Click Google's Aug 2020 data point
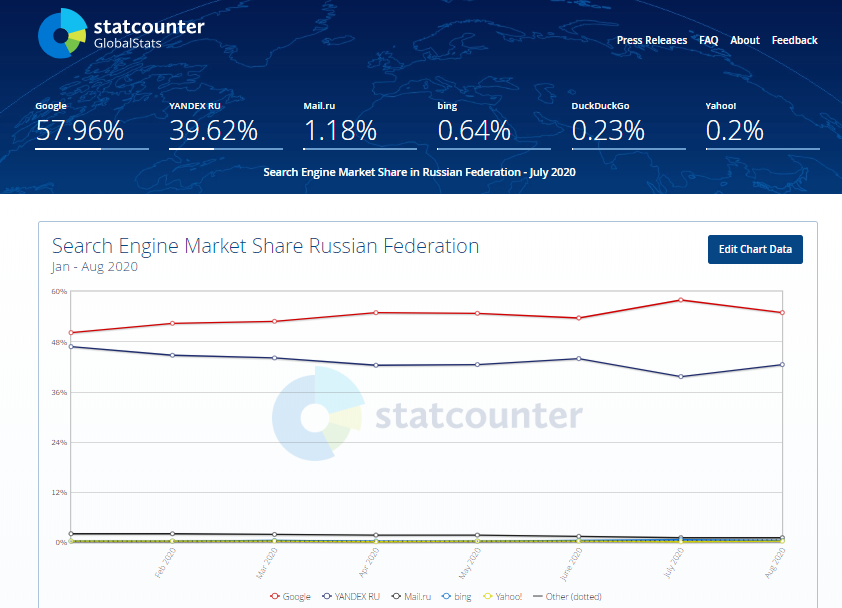Screen dimensions: 842x608 tap(782, 312)
